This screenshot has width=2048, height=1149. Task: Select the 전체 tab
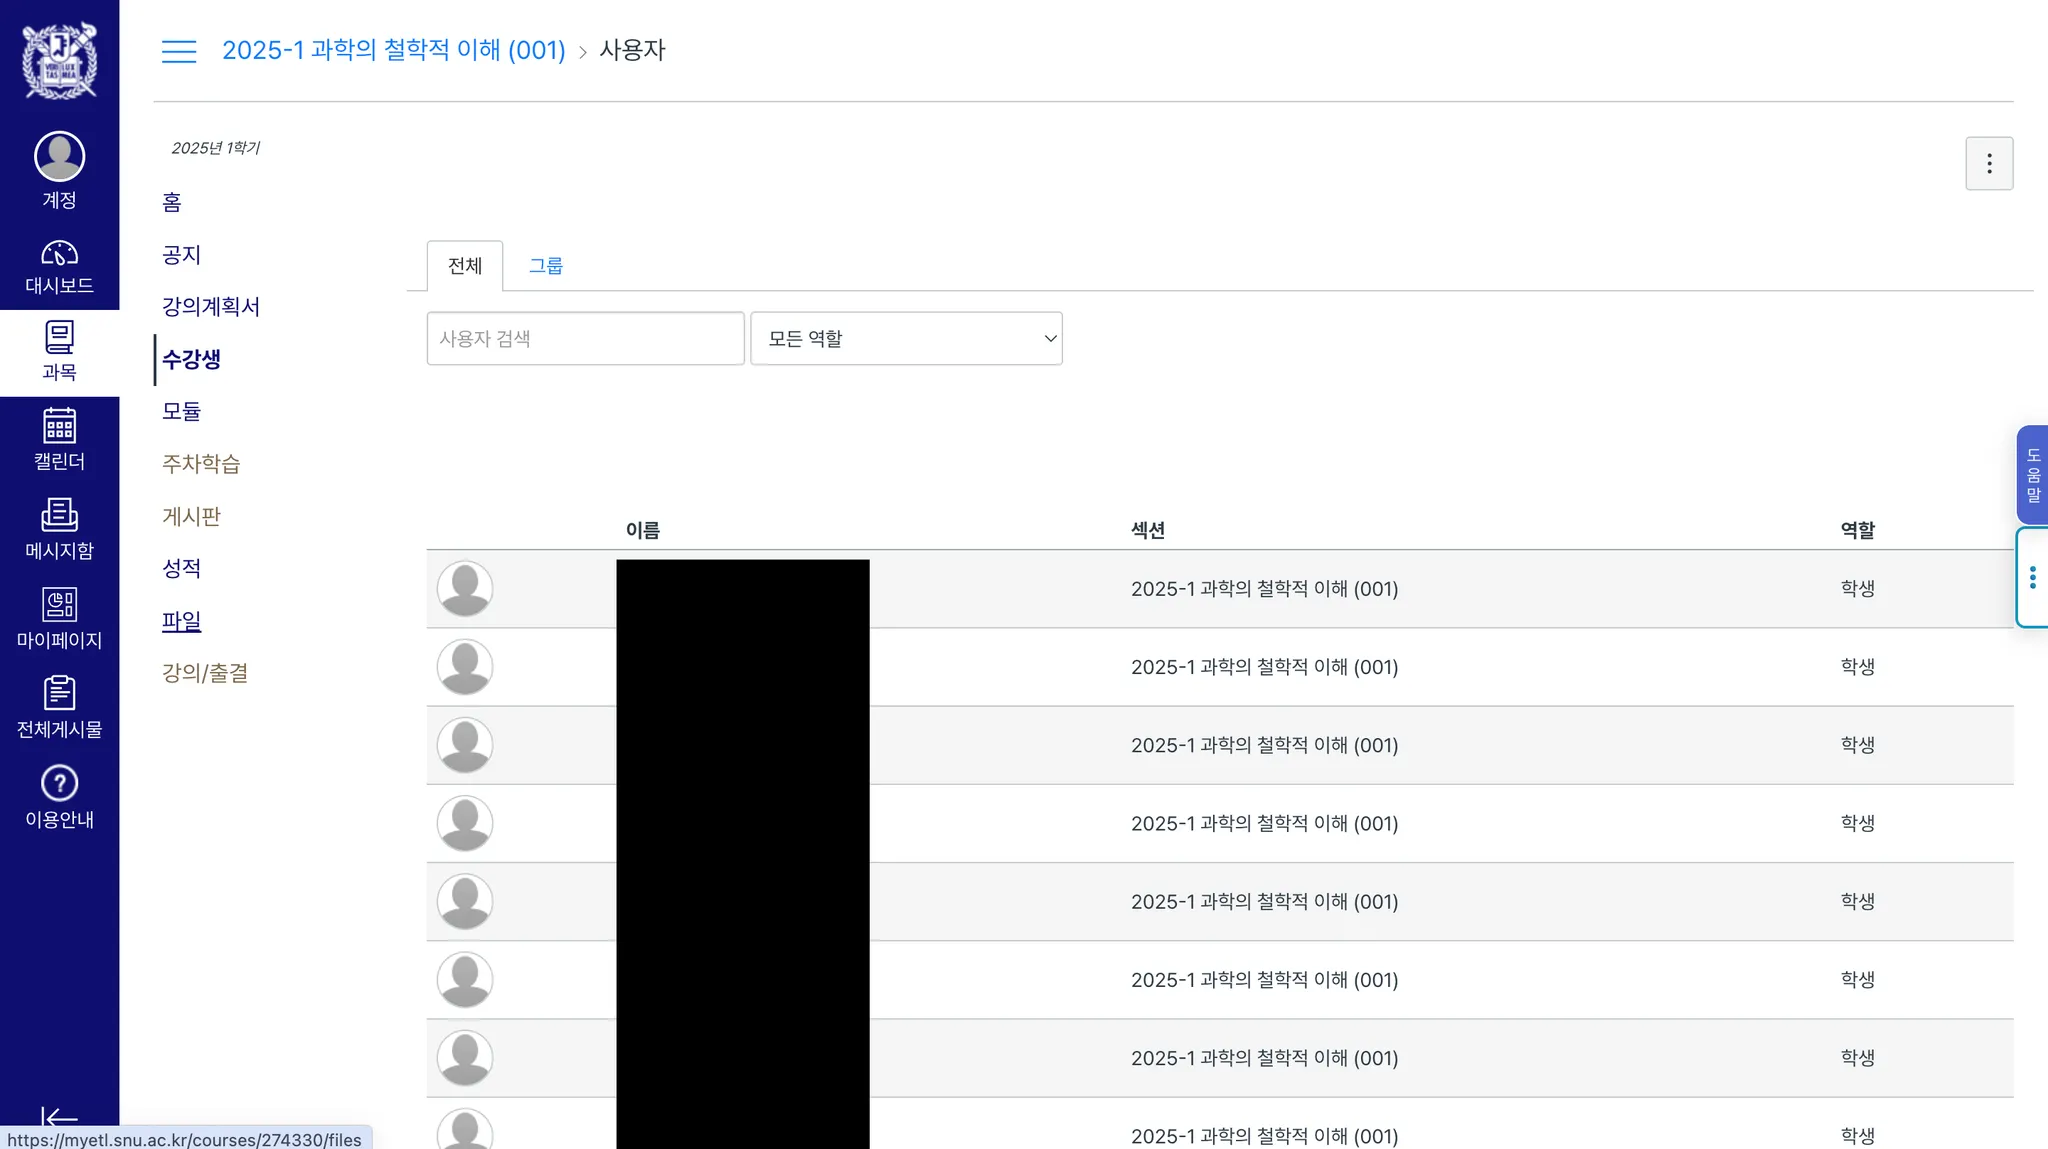(465, 266)
